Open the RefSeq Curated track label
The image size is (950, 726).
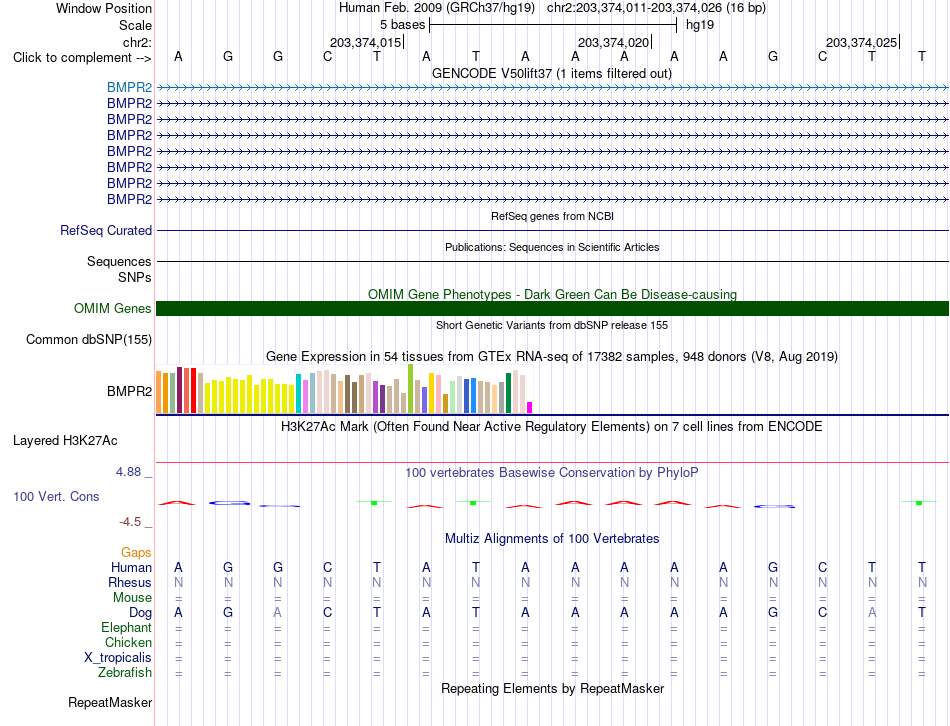point(106,230)
